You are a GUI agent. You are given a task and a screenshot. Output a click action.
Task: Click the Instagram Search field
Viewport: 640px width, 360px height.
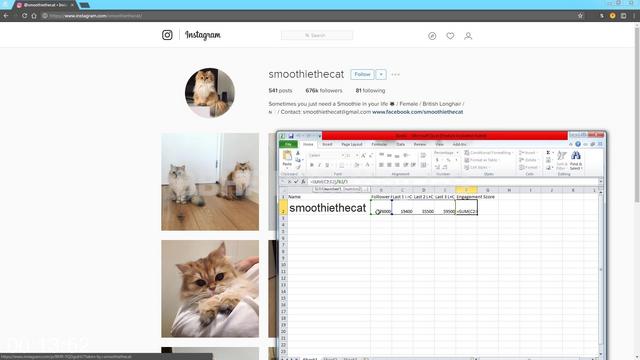(x=317, y=36)
